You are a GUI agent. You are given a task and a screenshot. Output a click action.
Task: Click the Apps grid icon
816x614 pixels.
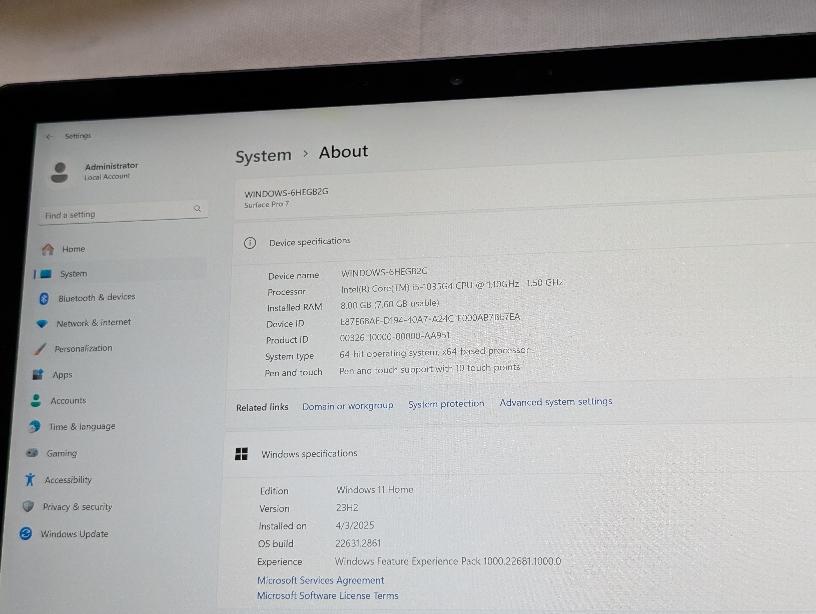tap(37, 375)
